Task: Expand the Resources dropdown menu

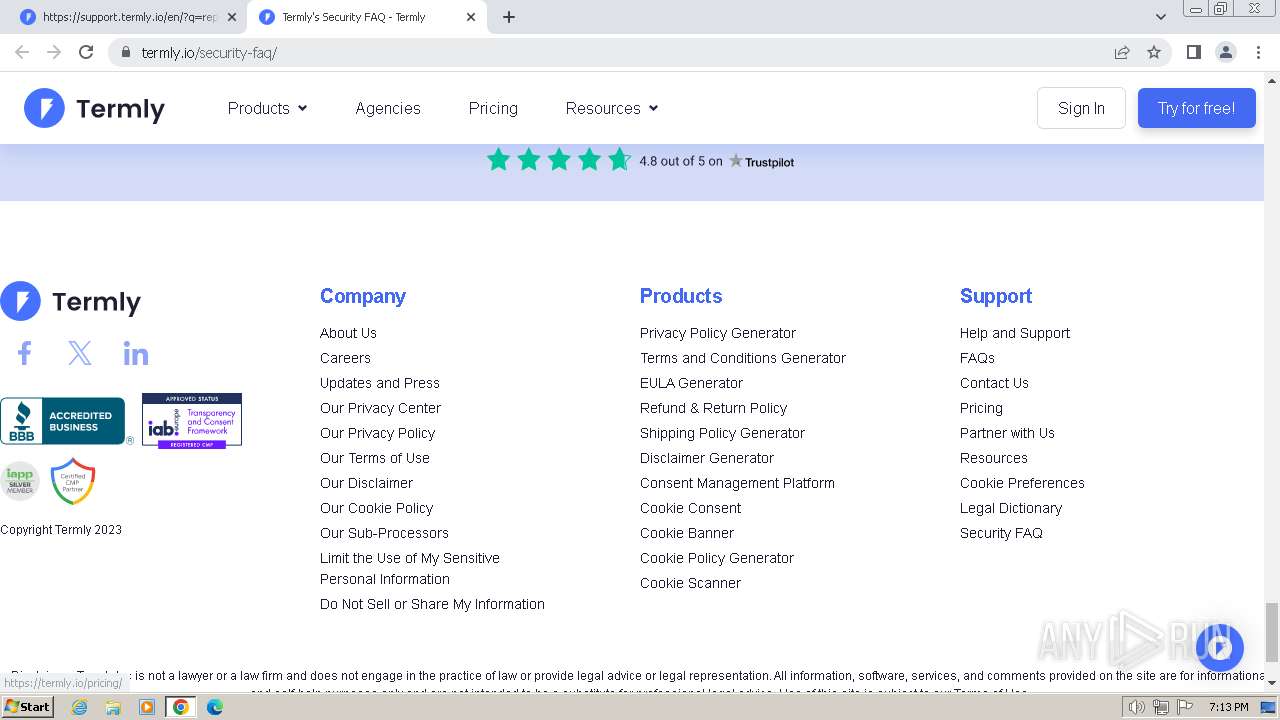Action: point(612,108)
